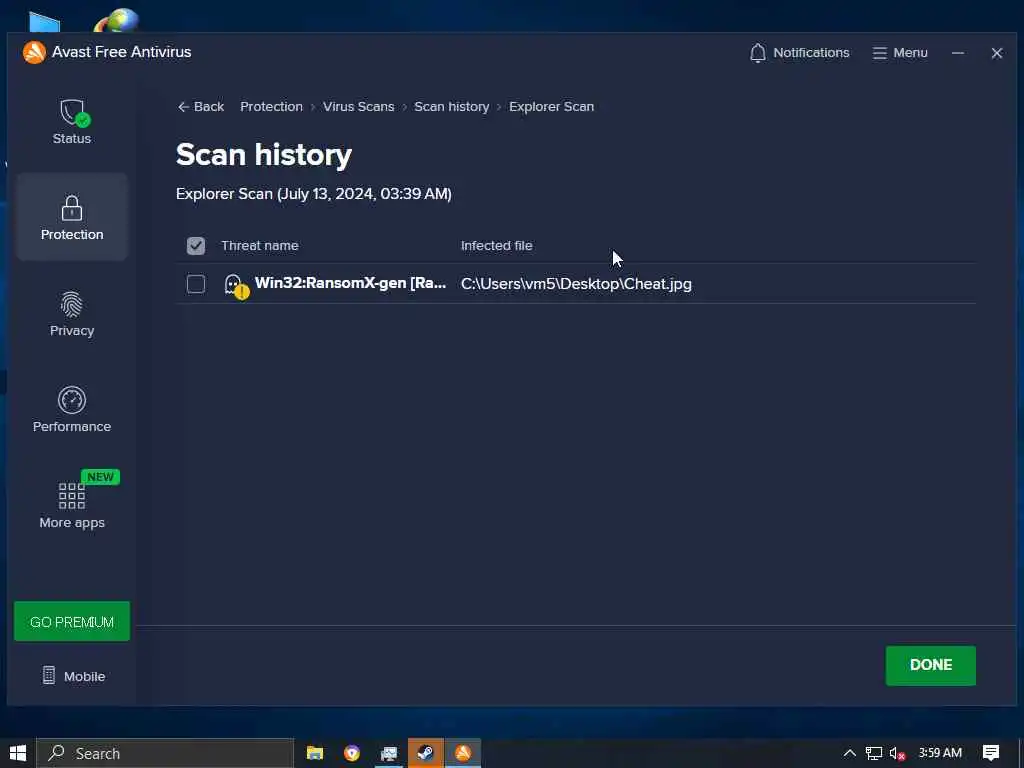Open Windows Start menu
The image size is (1024, 768).
click(18, 753)
